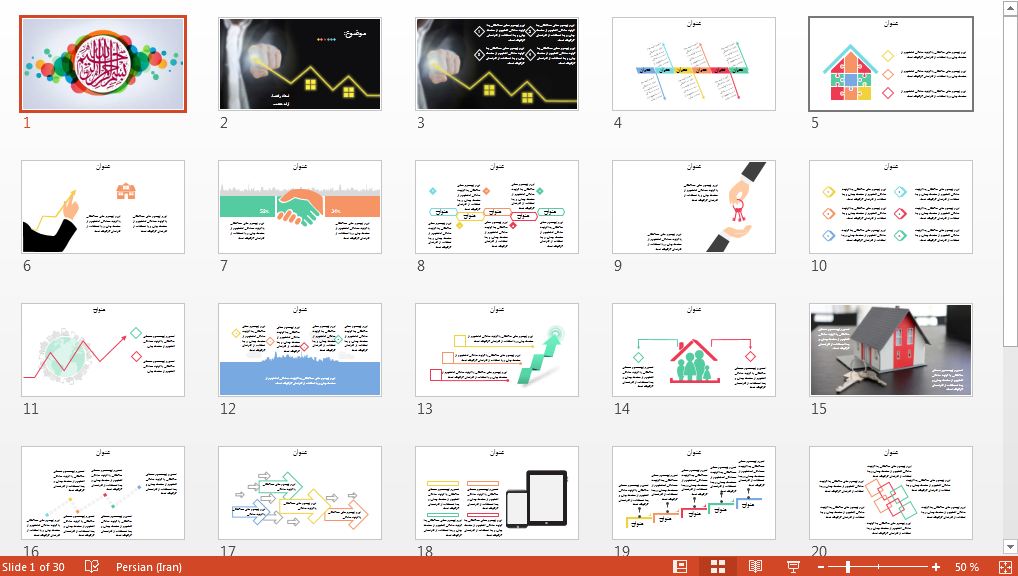Screen dimensions: 1018x576
Task: Click the zoom slider handle
Action: click(x=848, y=567)
